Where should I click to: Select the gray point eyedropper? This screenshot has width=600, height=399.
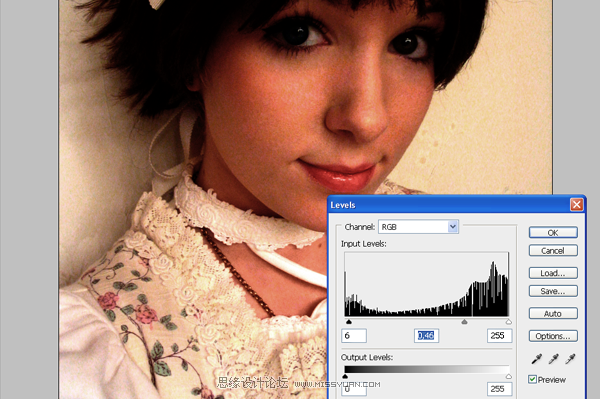click(553, 359)
